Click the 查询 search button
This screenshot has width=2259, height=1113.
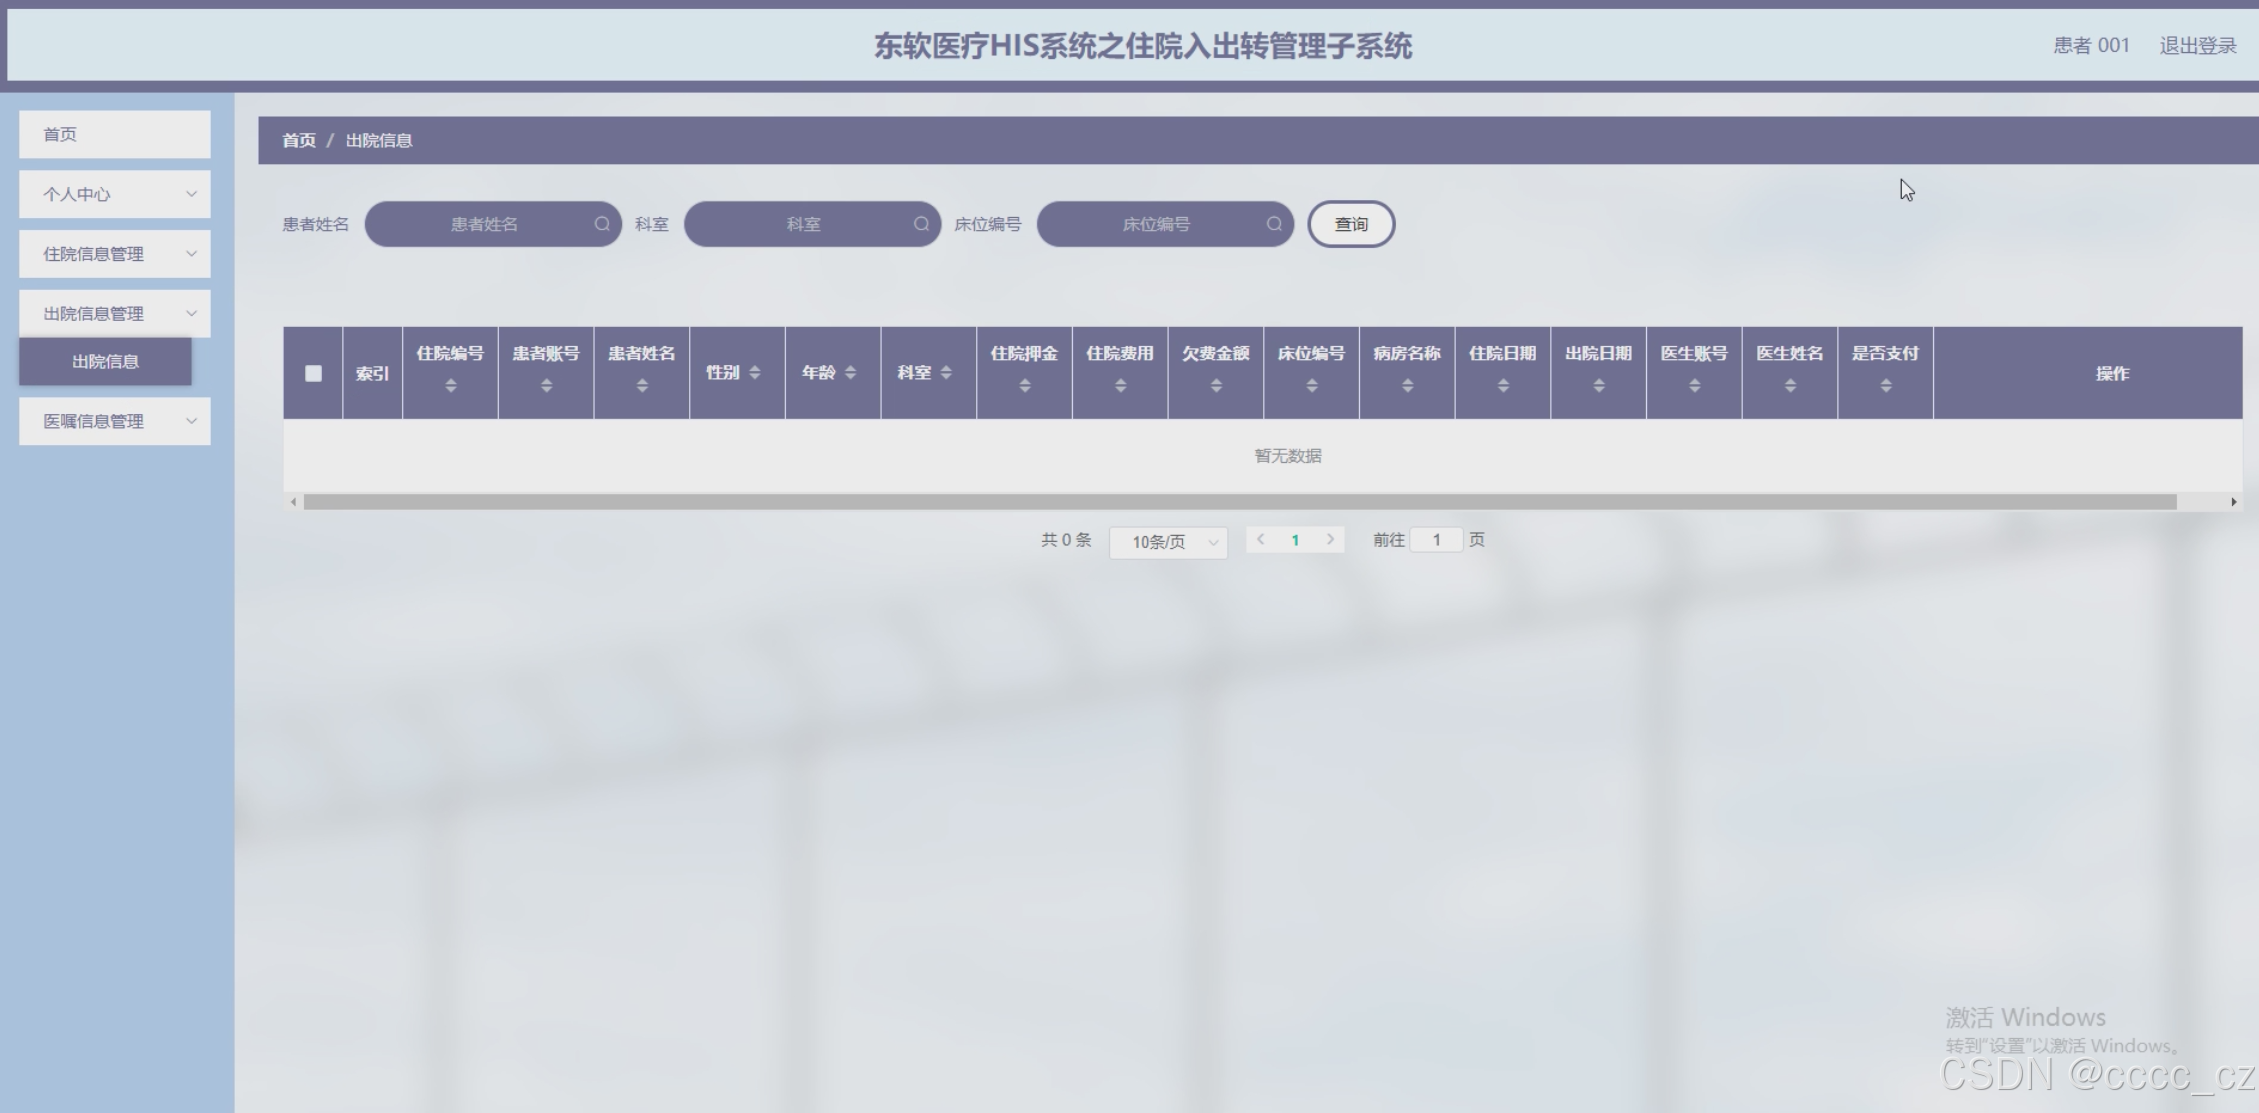click(x=1351, y=224)
